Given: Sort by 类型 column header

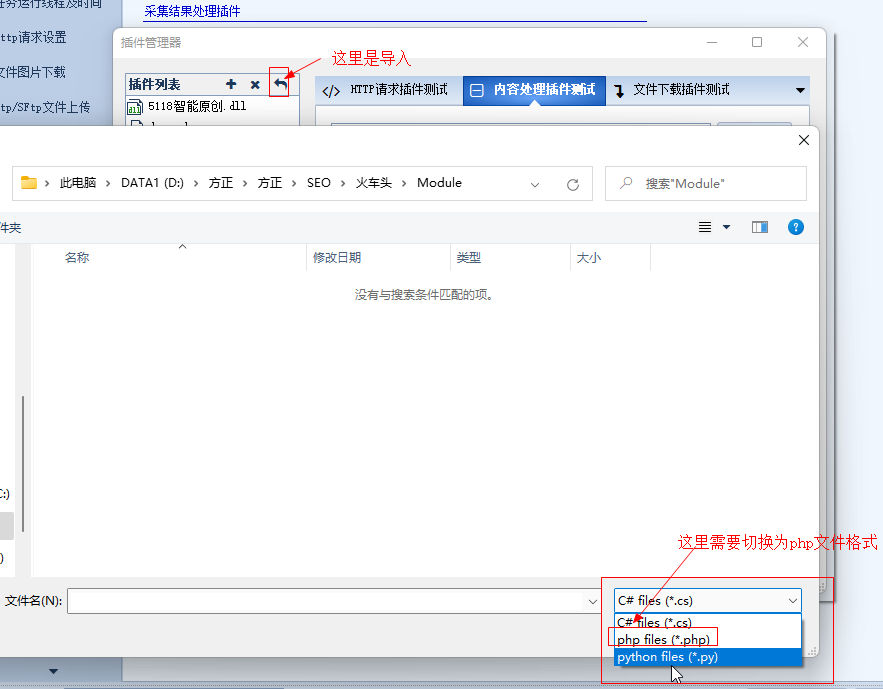Looking at the screenshot, I should (x=469, y=258).
